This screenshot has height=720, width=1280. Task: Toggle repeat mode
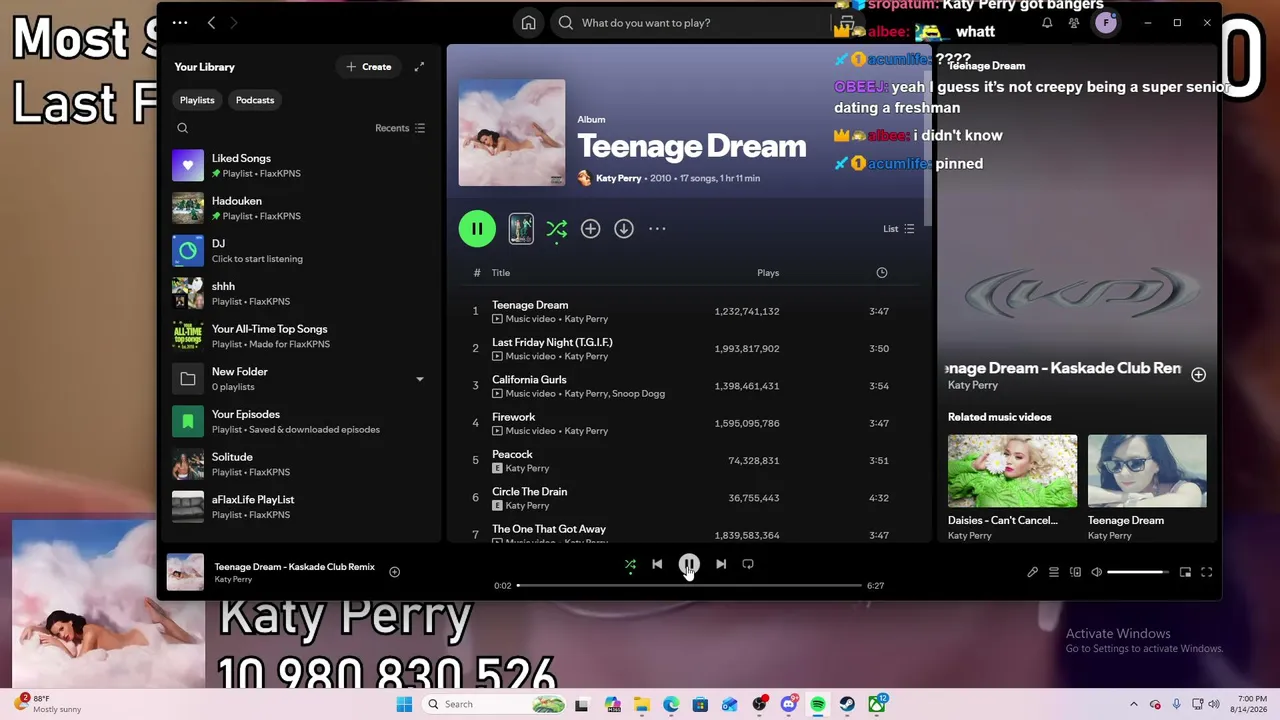pyautogui.click(x=748, y=564)
